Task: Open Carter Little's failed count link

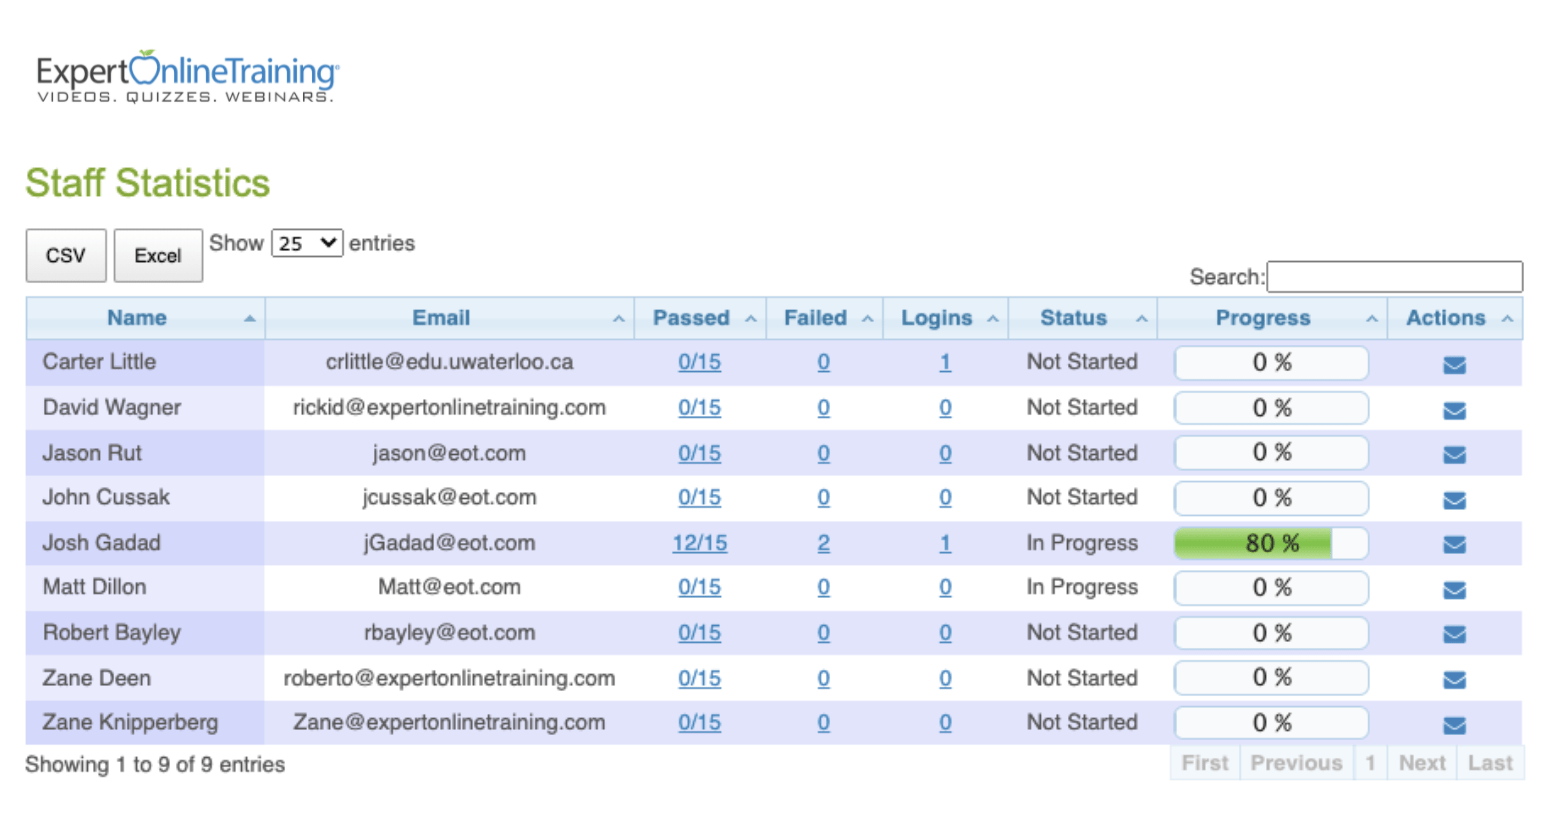Action: 823,362
